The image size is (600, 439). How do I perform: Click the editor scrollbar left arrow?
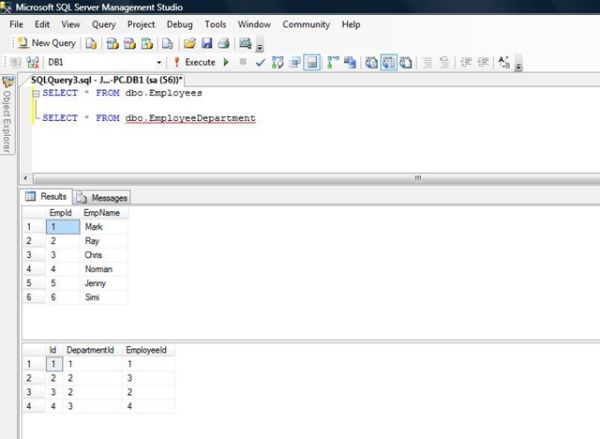tap(26, 178)
